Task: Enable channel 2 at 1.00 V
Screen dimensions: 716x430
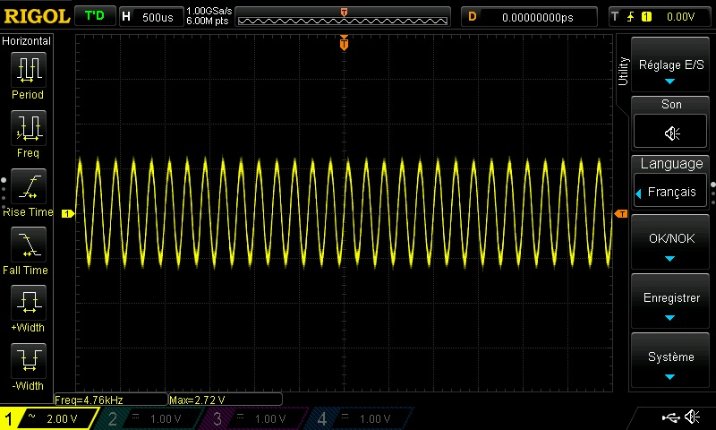Action: (x=148, y=419)
